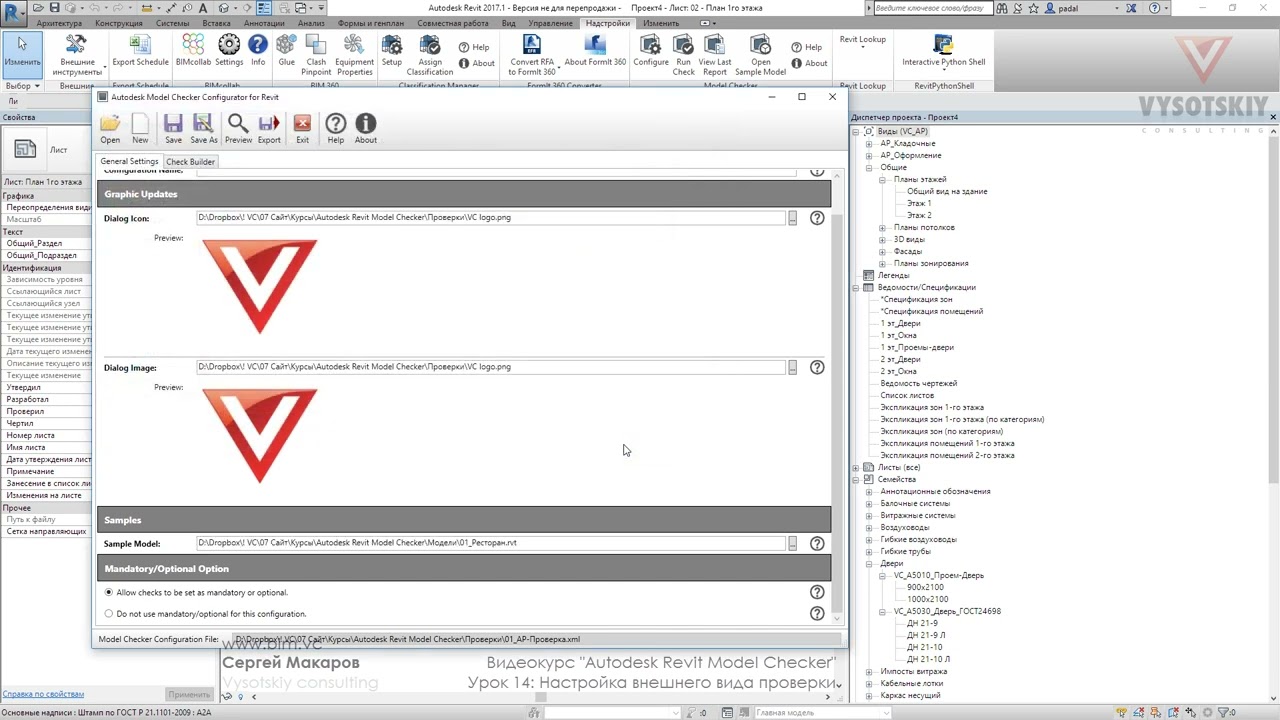Expand the Воздуховоды tree node
Screen dimensions: 1280x720
tap(869, 528)
